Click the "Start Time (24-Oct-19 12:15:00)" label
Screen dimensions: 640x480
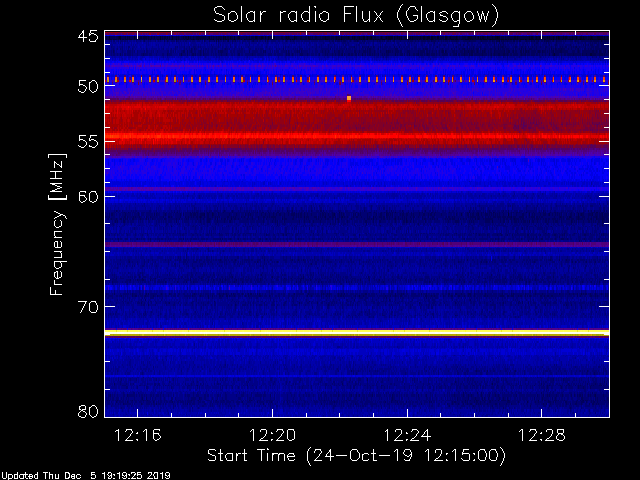tap(356, 455)
